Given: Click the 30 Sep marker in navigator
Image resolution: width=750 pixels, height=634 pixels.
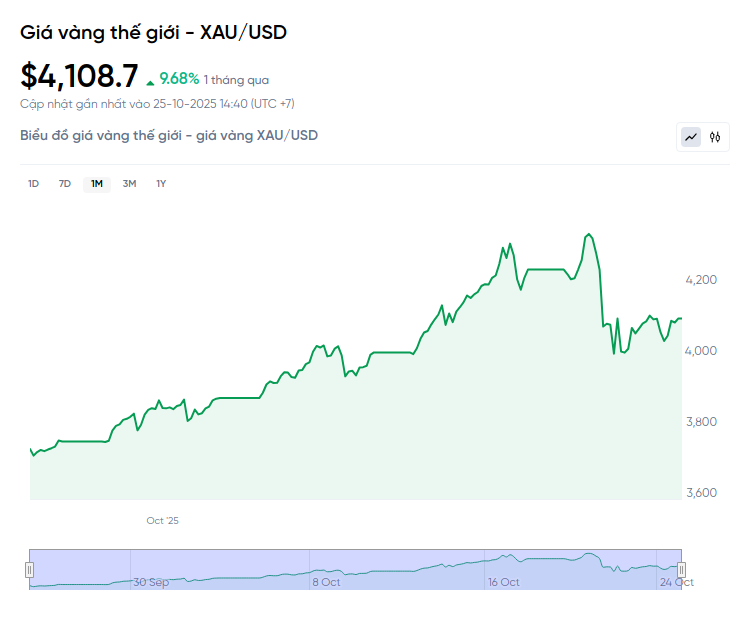Looking at the screenshot, I should coord(151,582).
